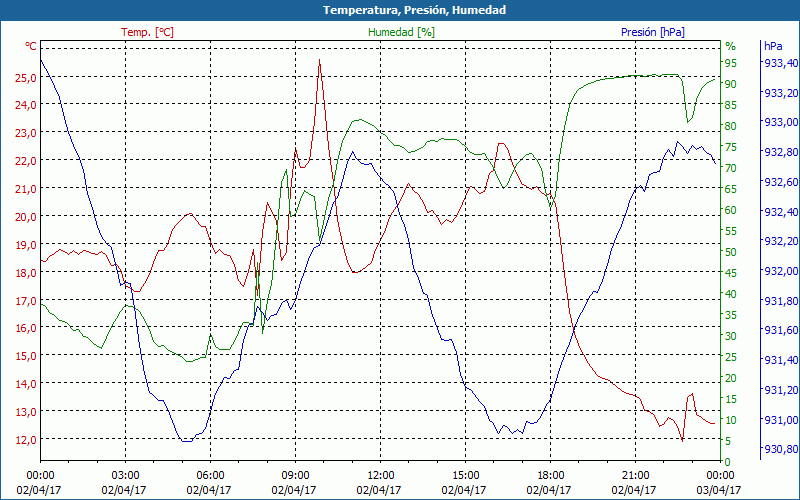Click temperature axis value '22,0'
Image resolution: width=800 pixels, height=500 pixels.
[26, 161]
